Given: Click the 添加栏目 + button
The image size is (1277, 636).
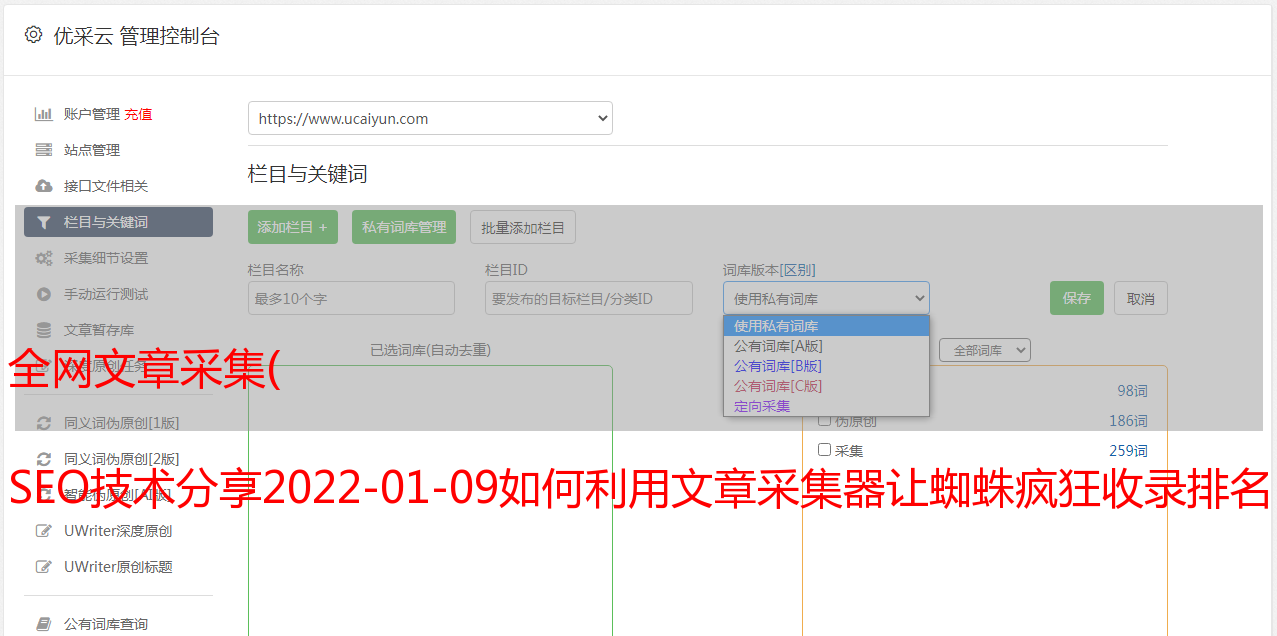Looking at the screenshot, I should pyautogui.click(x=293, y=227).
